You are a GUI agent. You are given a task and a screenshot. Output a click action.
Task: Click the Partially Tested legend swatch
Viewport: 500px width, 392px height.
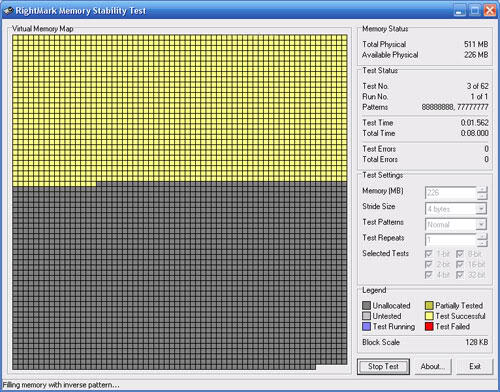pyautogui.click(x=429, y=305)
